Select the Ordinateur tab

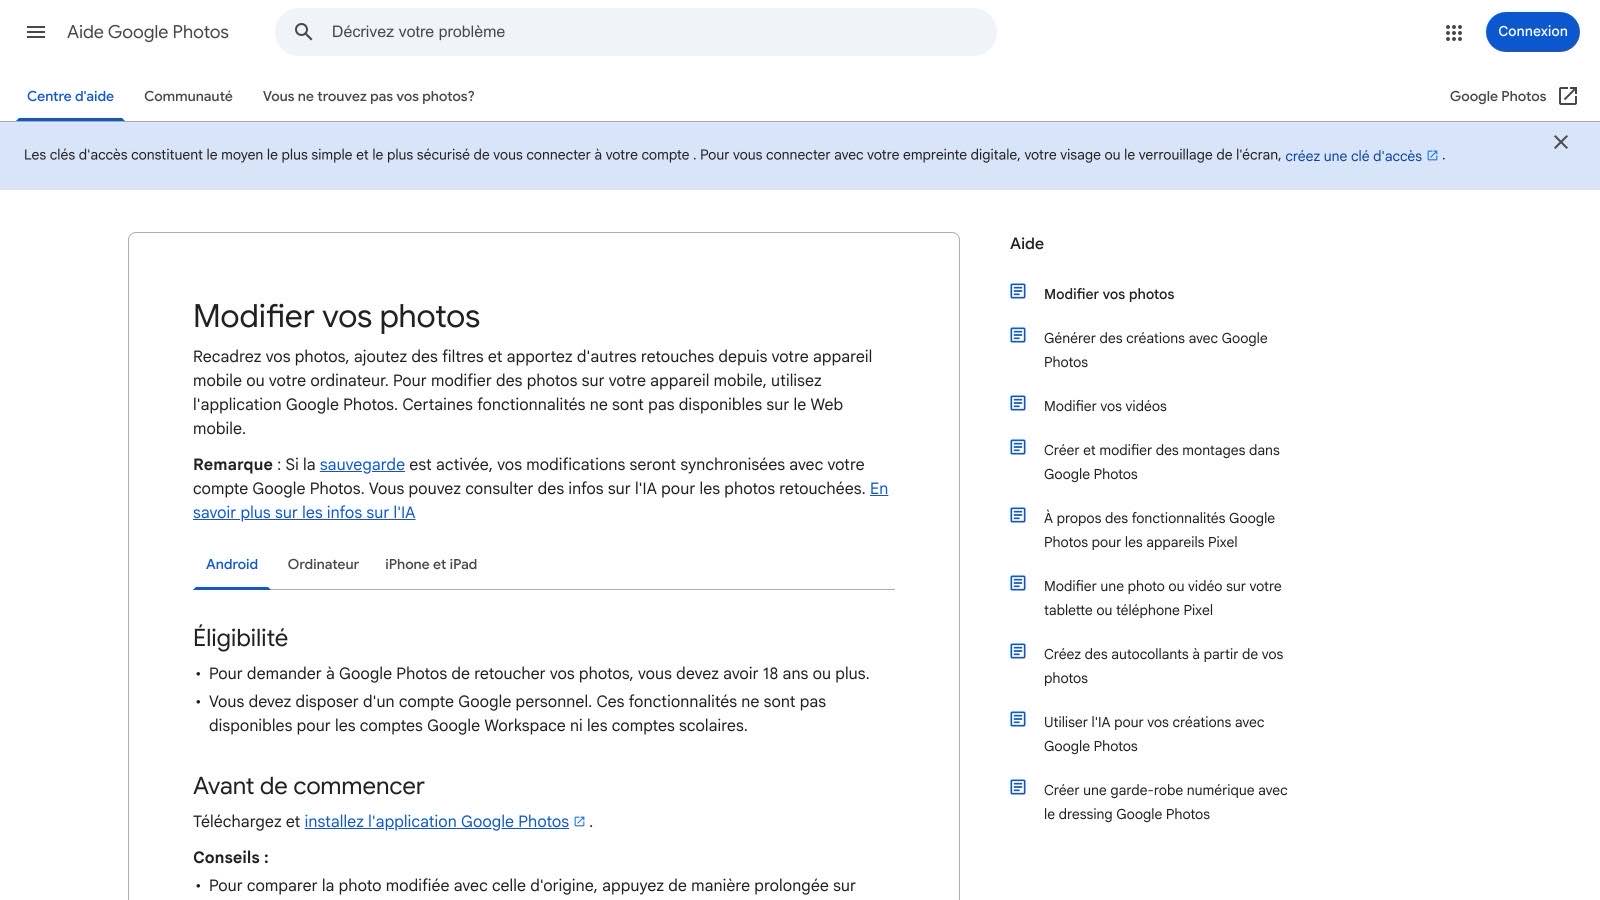point(323,565)
